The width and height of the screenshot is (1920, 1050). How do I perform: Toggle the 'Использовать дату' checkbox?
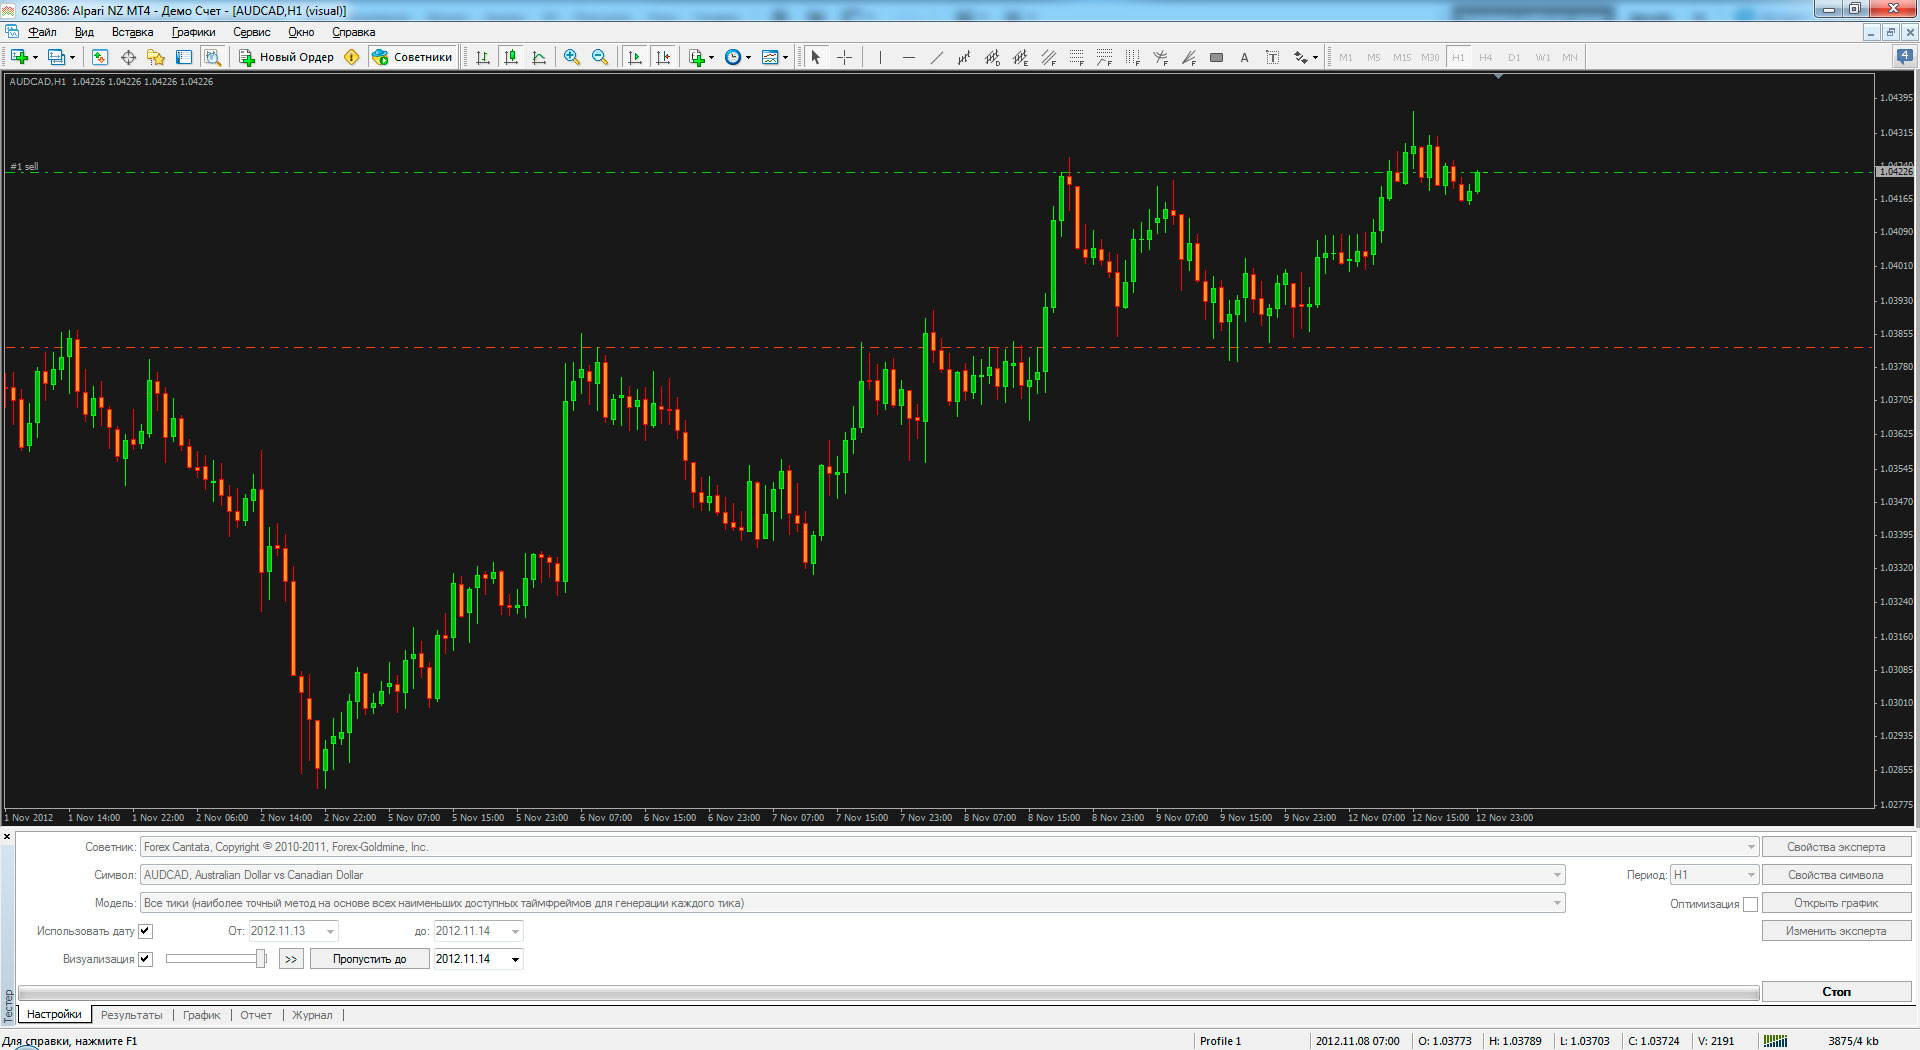(145, 931)
